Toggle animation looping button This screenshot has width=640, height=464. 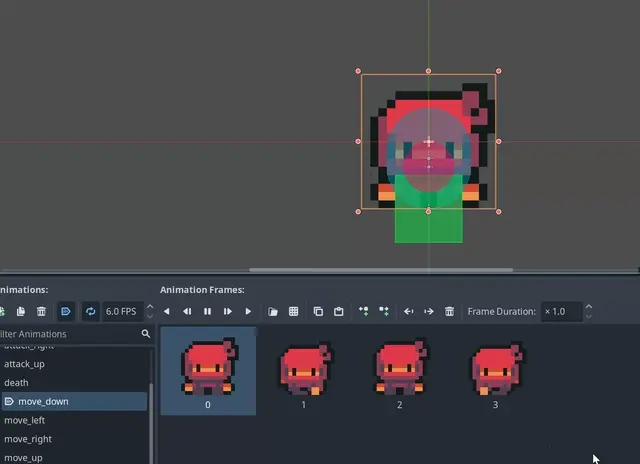(x=90, y=312)
